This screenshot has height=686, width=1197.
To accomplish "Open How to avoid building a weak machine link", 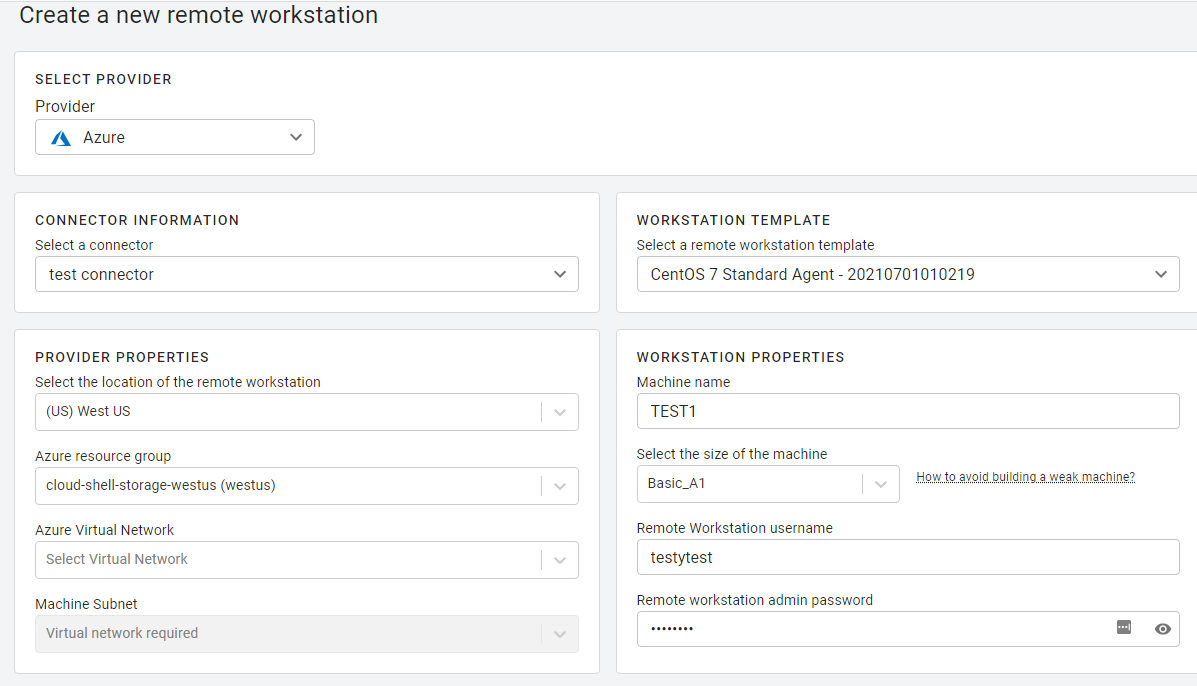I will 1025,477.
